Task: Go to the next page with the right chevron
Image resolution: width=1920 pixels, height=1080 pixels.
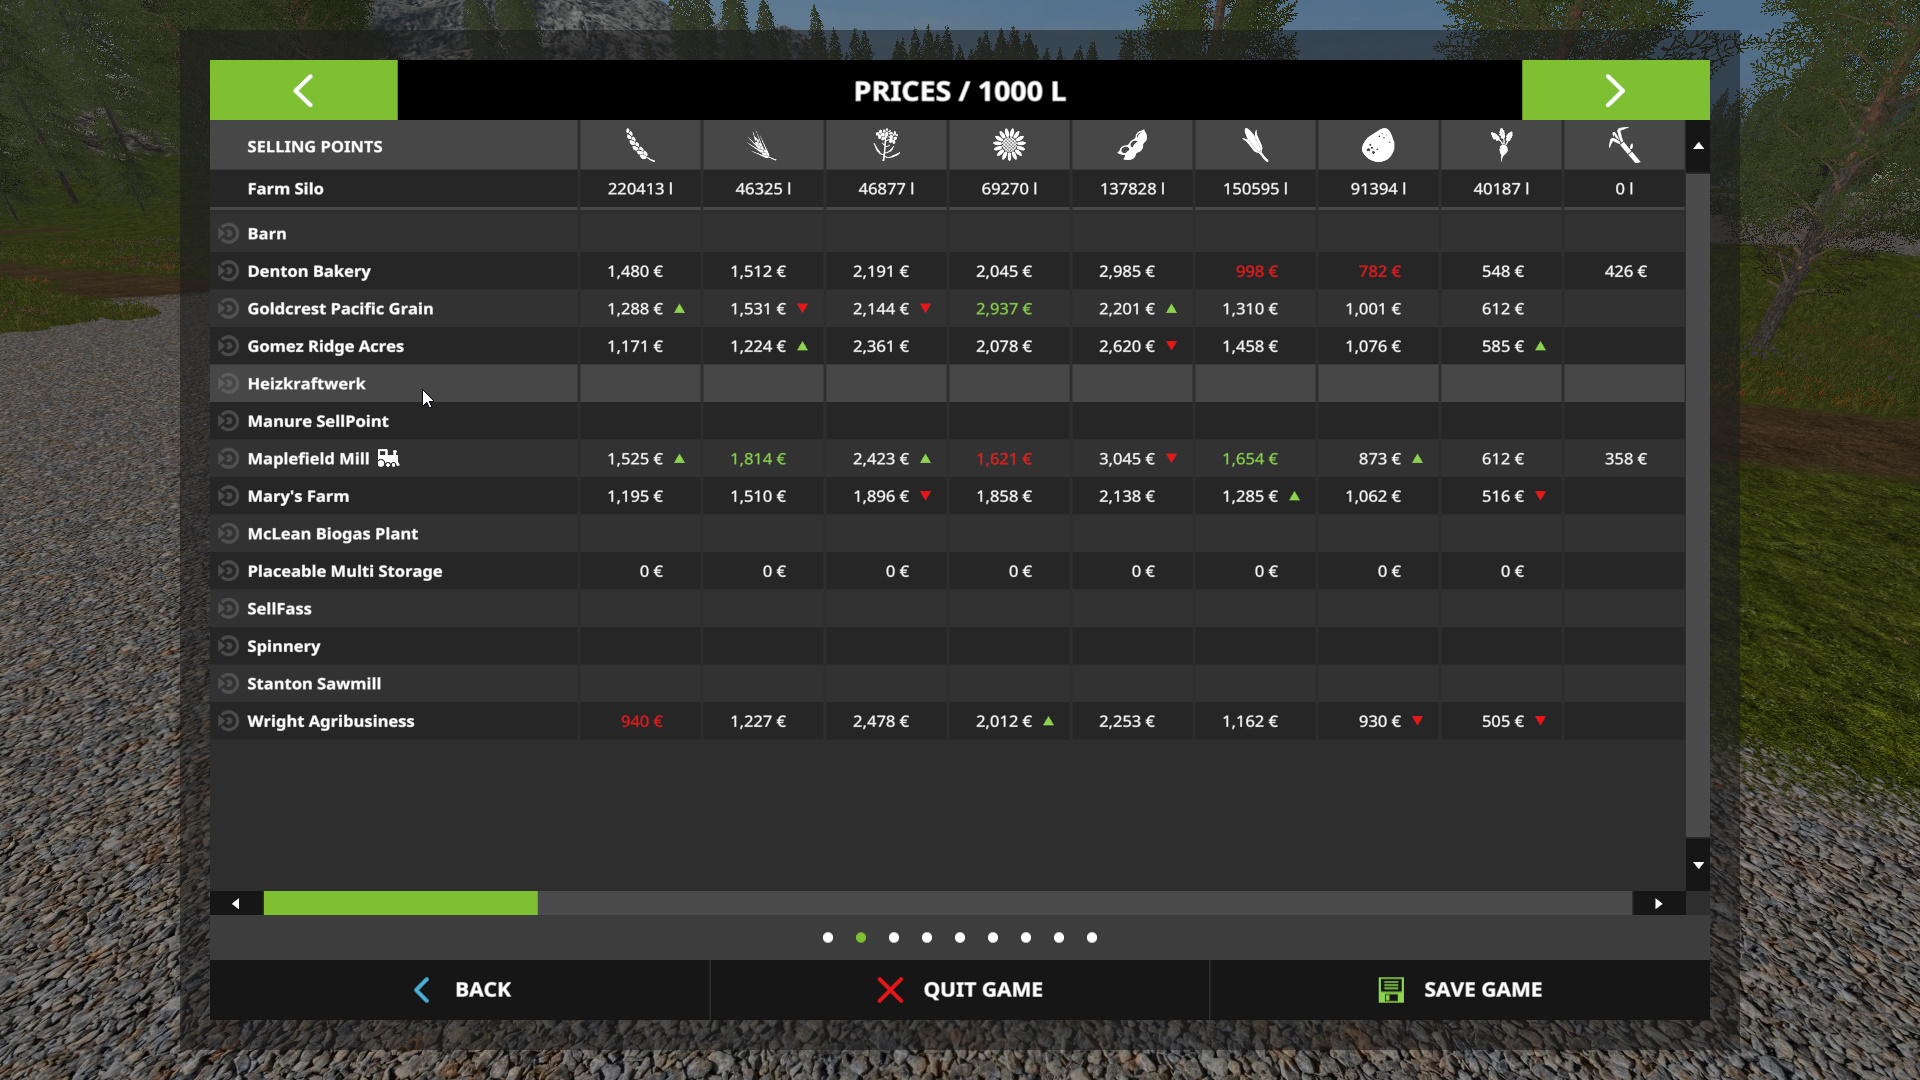Action: tap(1615, 90)
